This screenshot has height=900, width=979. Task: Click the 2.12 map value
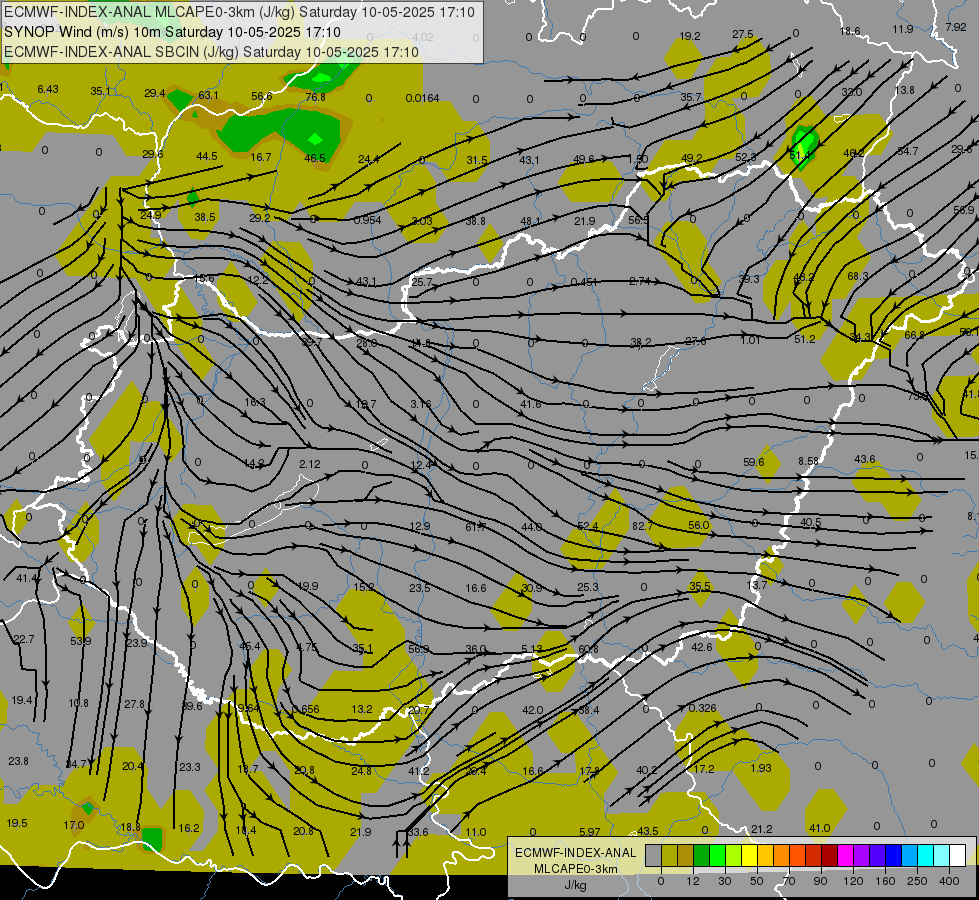(310, 464)
